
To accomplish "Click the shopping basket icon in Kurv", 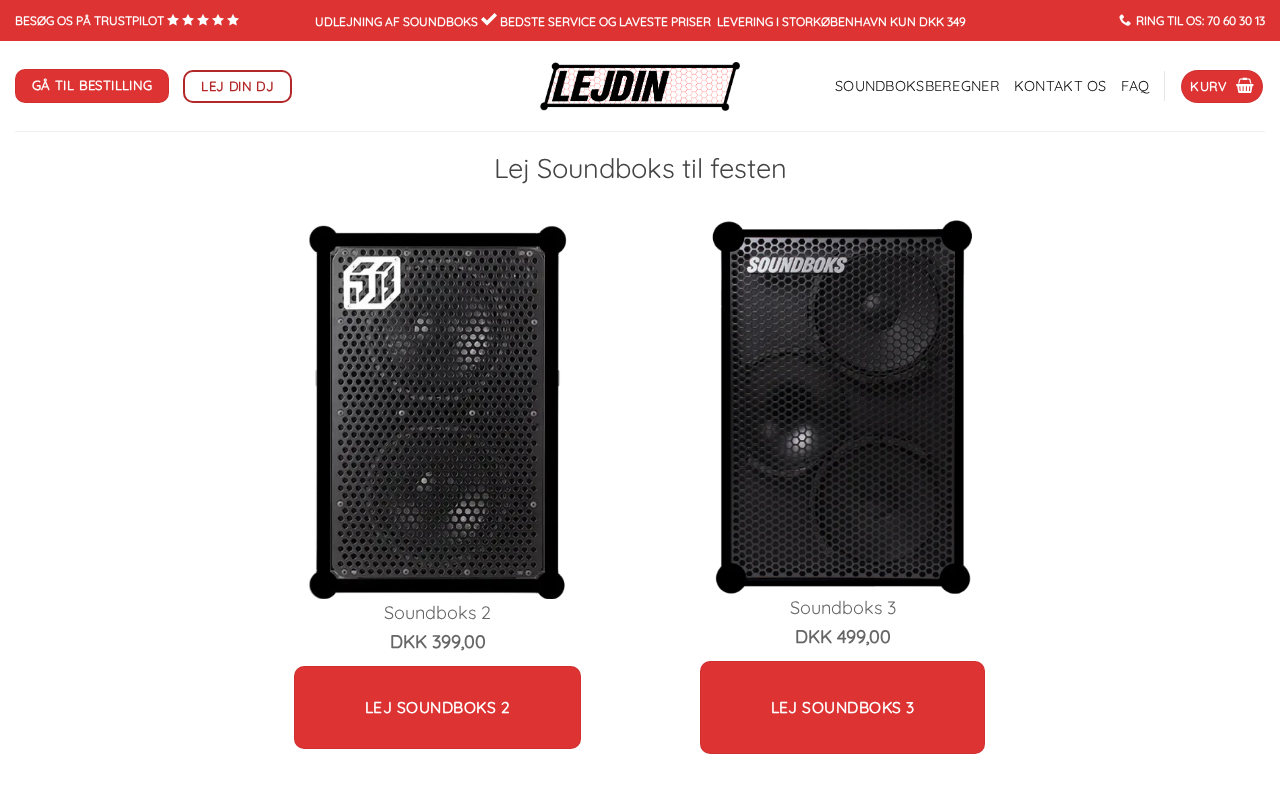I will [1244, 86].
